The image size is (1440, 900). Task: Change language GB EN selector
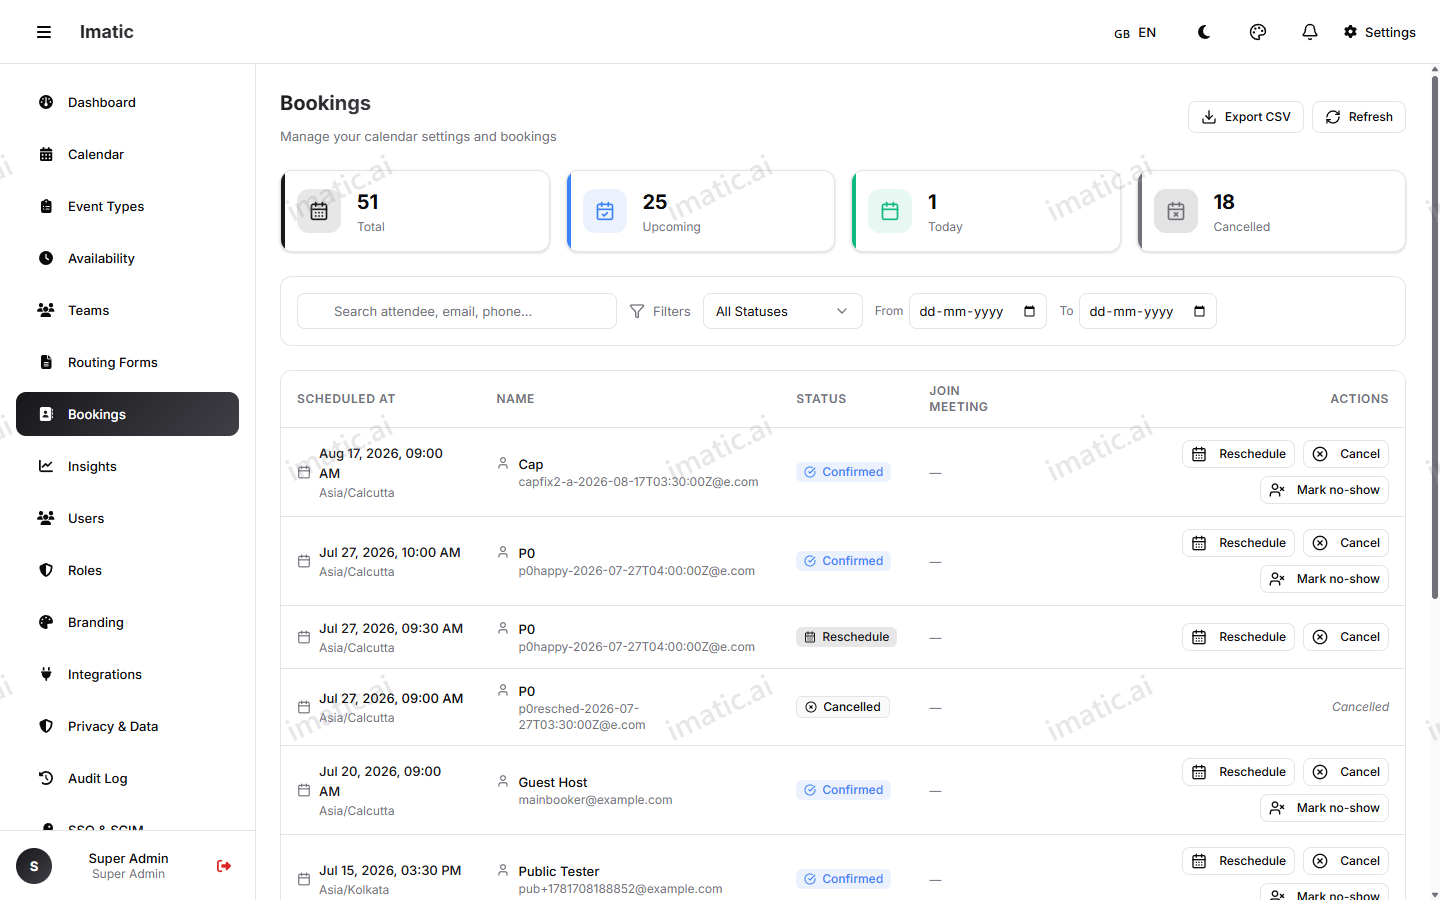click(1135, 32)
